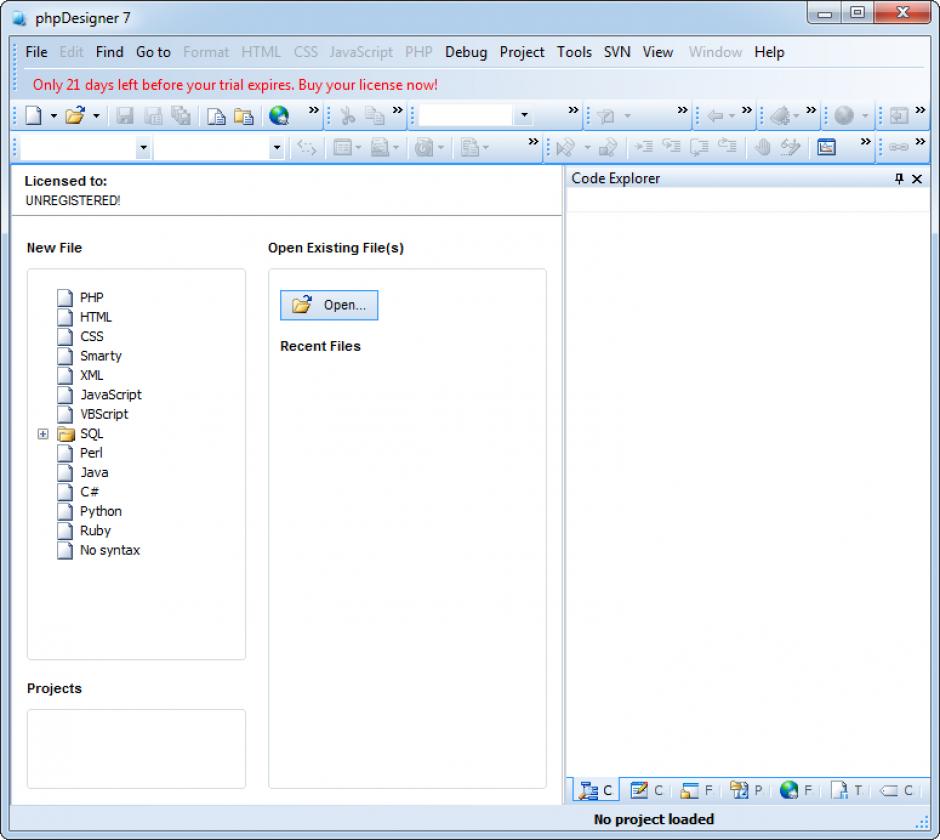Create a new JavaScript file
Screen dimensions: 940x840
click(100, 395)
